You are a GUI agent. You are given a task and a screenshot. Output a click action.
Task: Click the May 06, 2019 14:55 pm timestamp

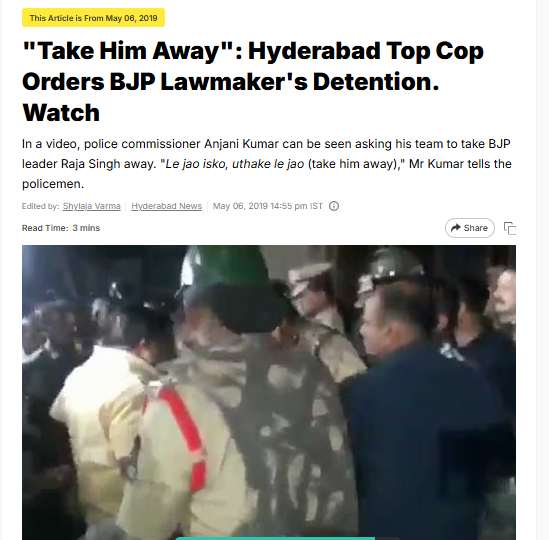point(268,206)
